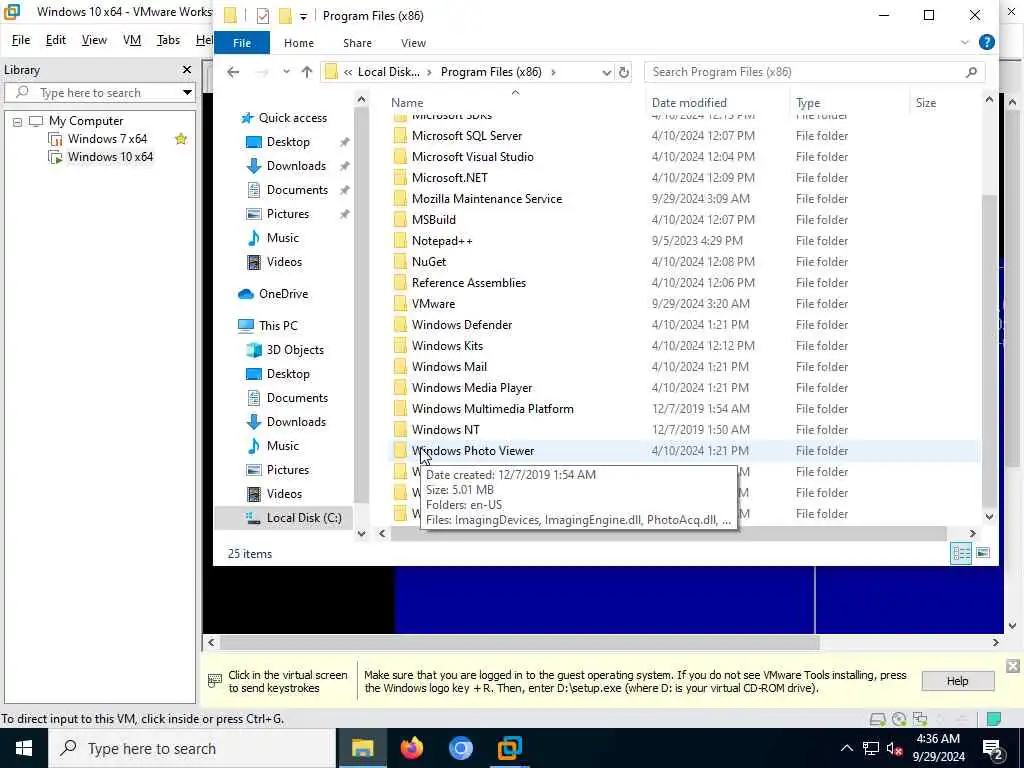This screenshot has height=768, width=1024.
Task: Expand the ribbon chevron
Action: (x=965, y=42)
